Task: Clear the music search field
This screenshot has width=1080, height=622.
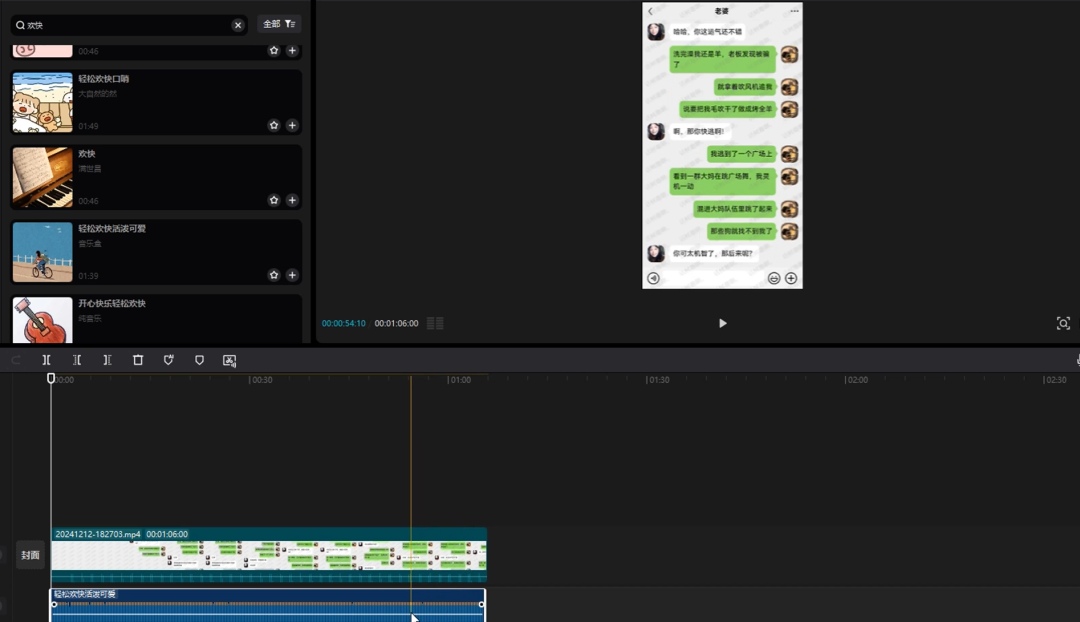Action: (x=238, y=25)
